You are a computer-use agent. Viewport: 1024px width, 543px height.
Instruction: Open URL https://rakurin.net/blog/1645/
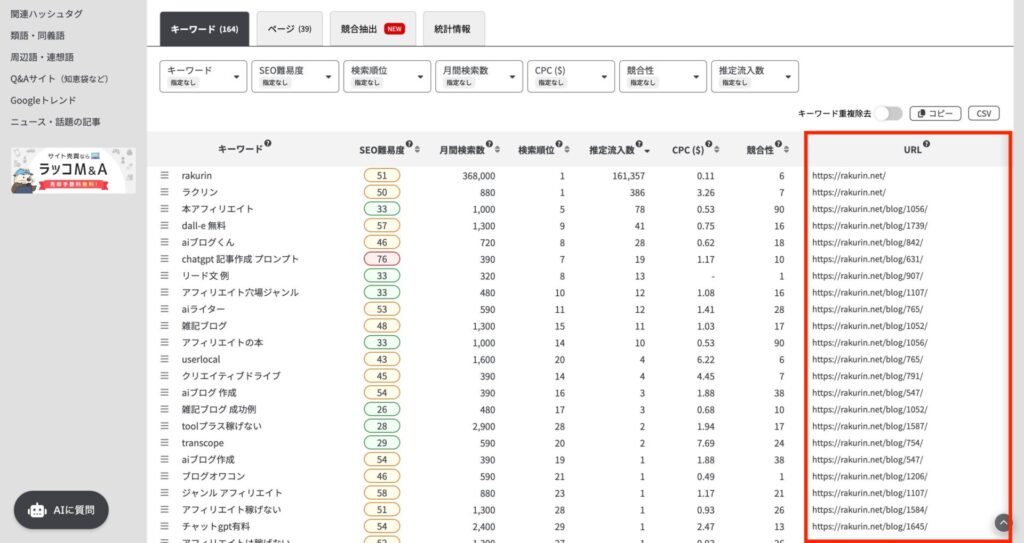[x=869, y=526]
